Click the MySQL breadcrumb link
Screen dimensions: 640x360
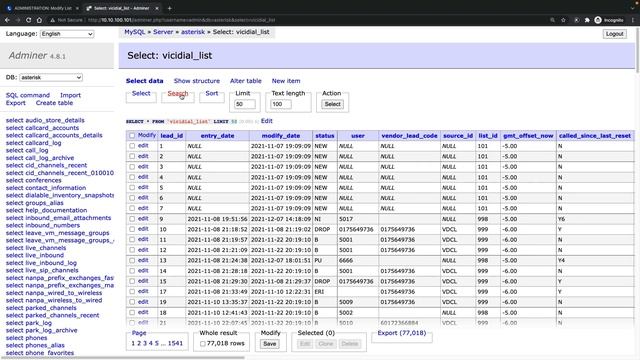tap(135, 32)
